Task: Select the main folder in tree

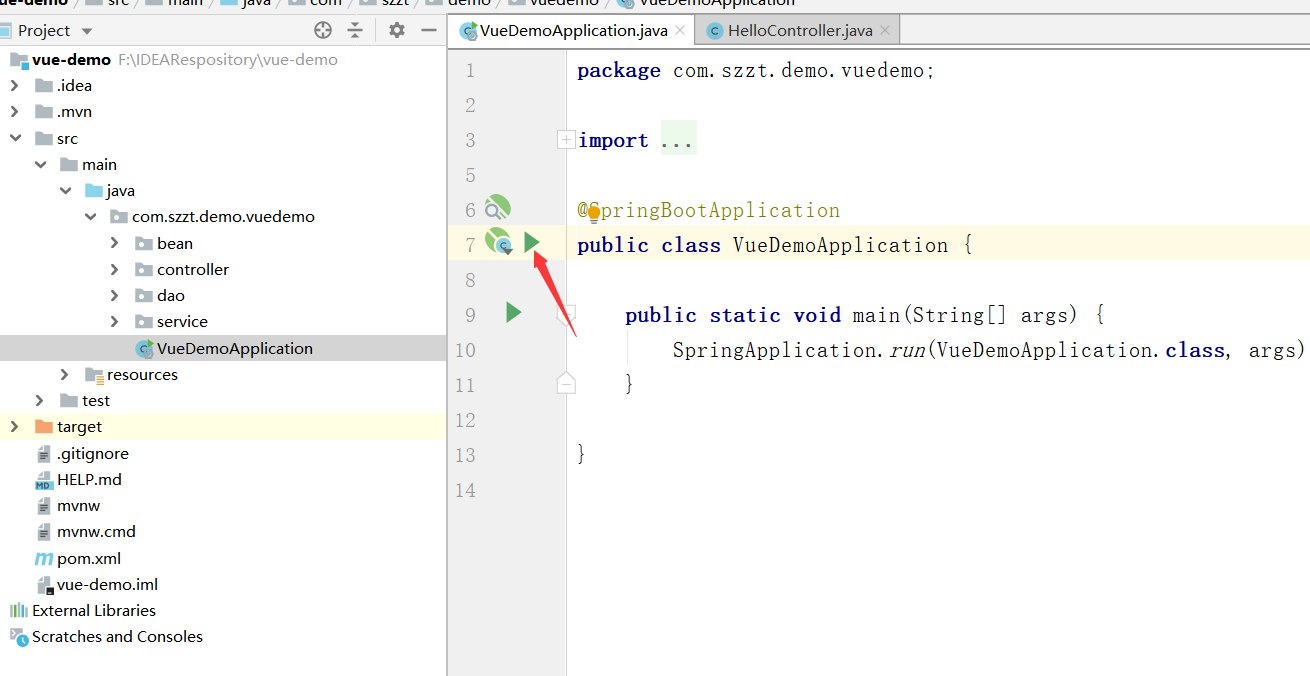Action: [x=99, y=165]
